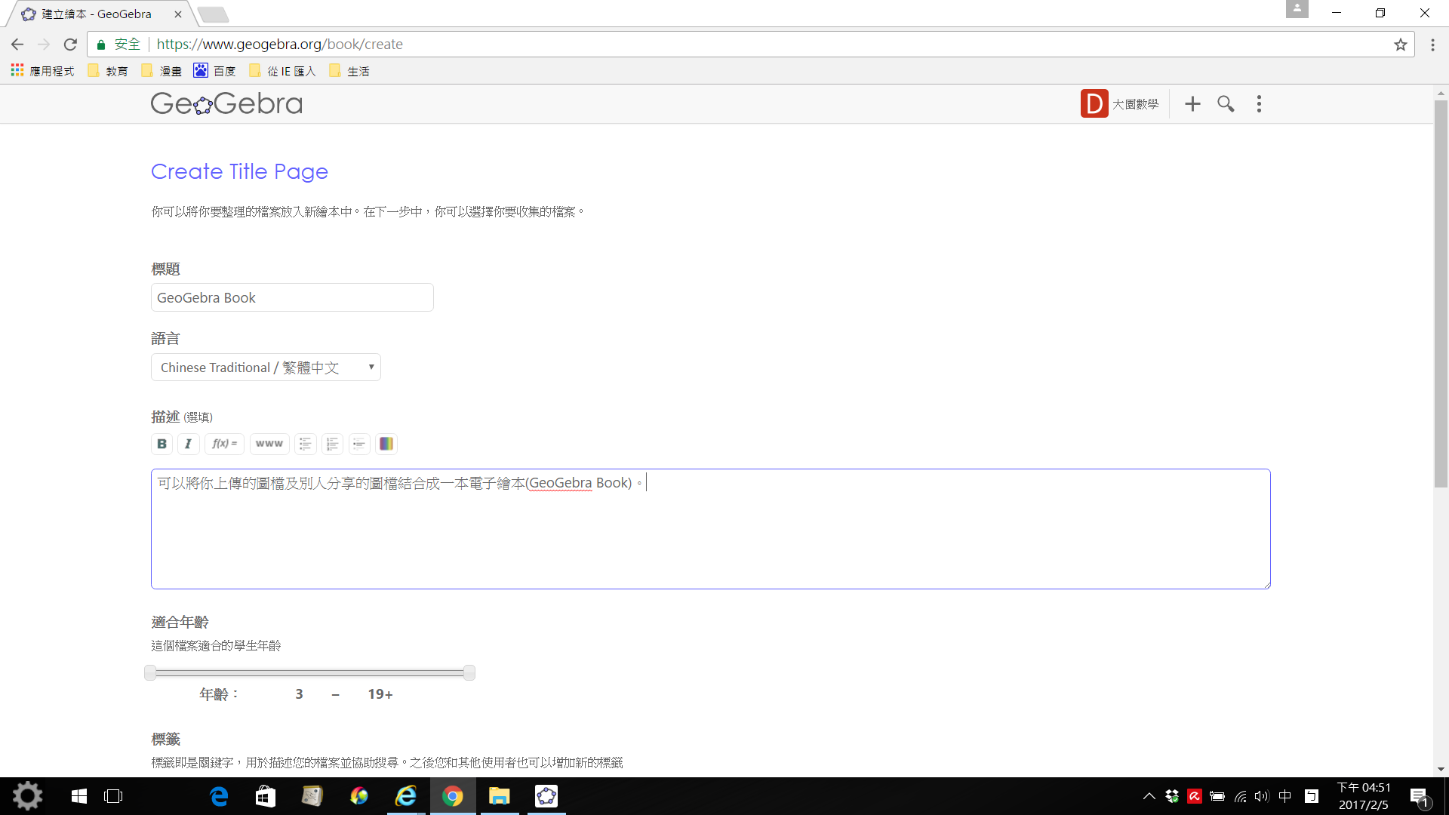Open GeoGebra app from taskbar
The width and height of the screenshot is (1449, 815).
coord(546,796)
